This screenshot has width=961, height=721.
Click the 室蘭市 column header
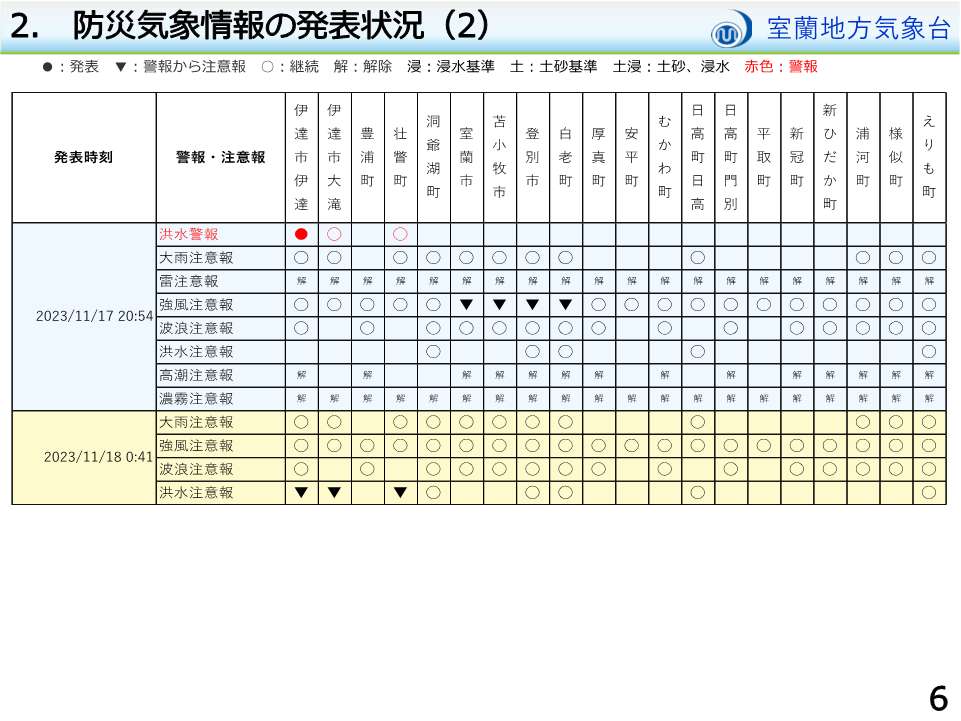[466, 157]
